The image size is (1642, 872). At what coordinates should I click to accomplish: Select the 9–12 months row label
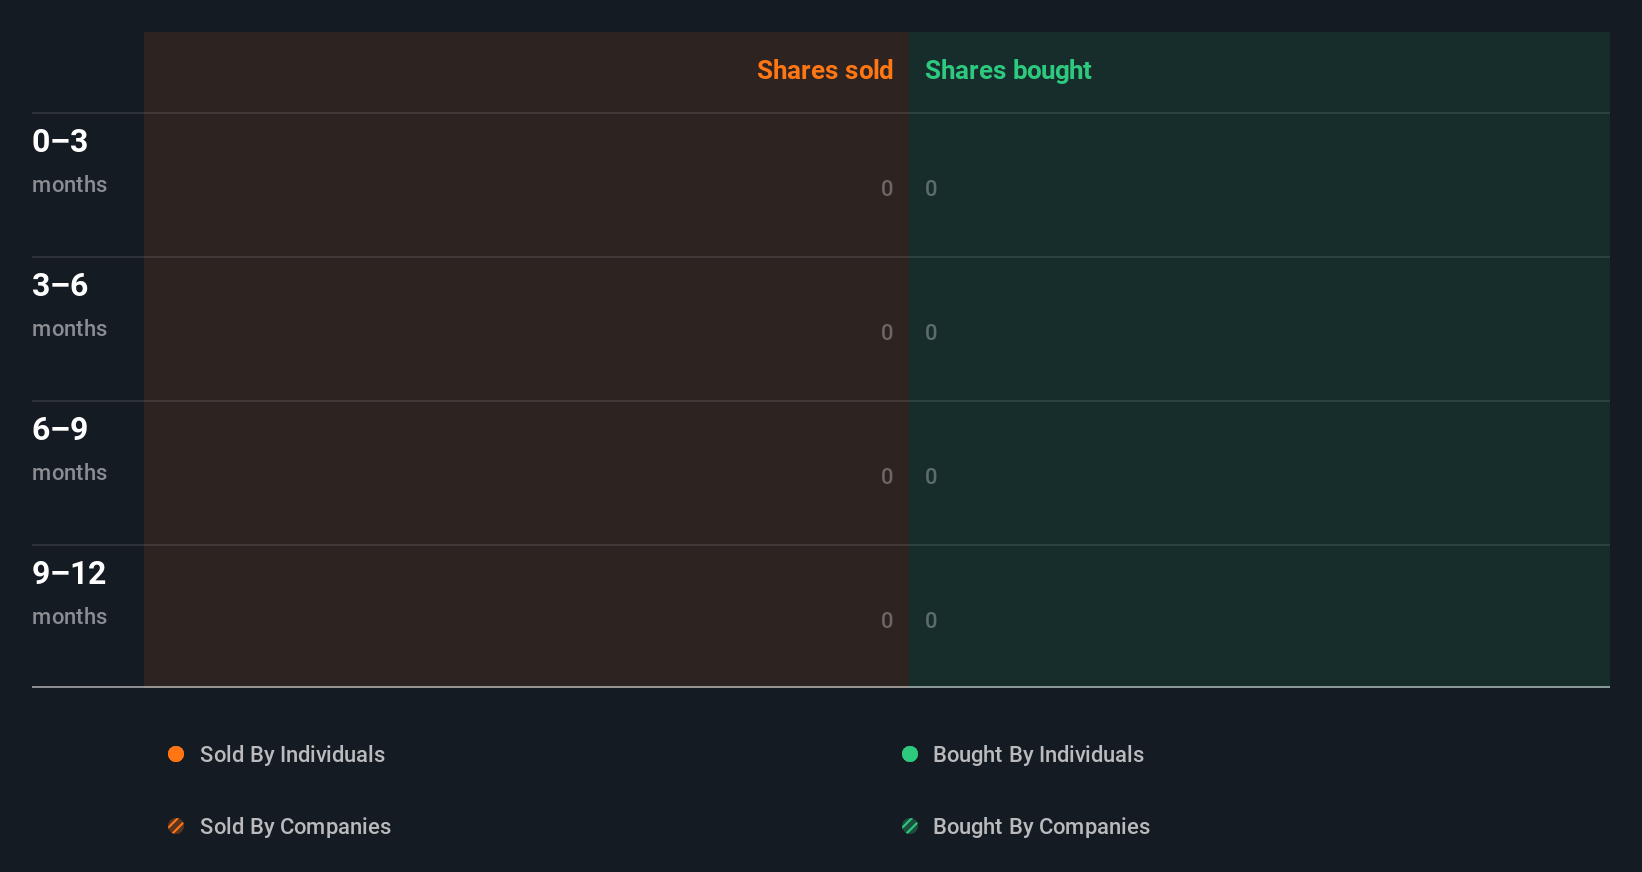click(69, 592)
